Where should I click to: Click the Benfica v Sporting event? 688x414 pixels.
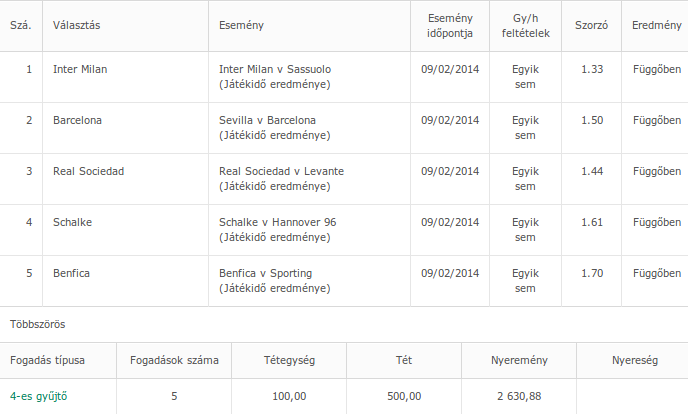pos(265,273)
